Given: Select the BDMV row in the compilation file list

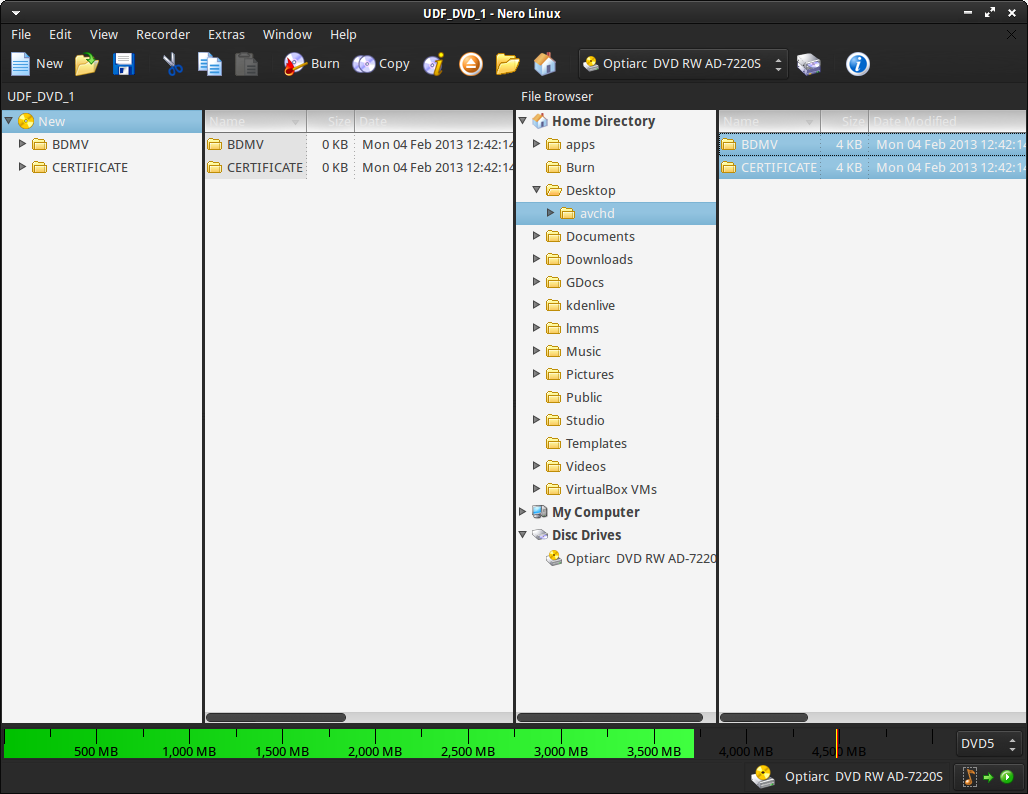Looking at the screenshot, I should 359,144.
